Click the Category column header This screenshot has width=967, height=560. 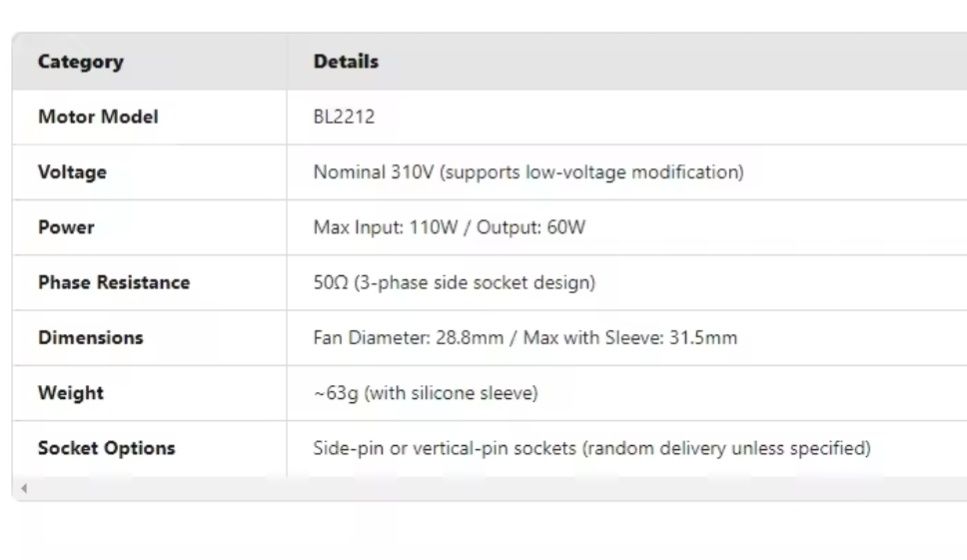click(x=80, y=62)
